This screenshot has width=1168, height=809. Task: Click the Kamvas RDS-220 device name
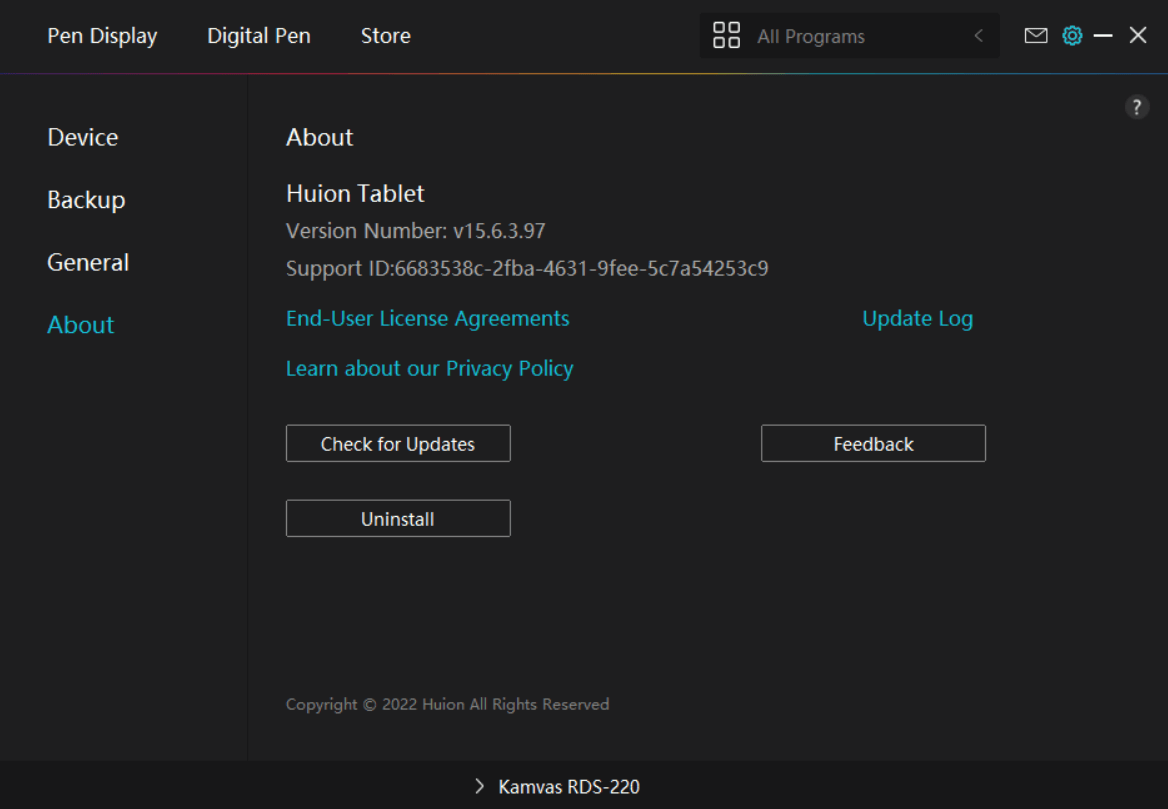569,787
